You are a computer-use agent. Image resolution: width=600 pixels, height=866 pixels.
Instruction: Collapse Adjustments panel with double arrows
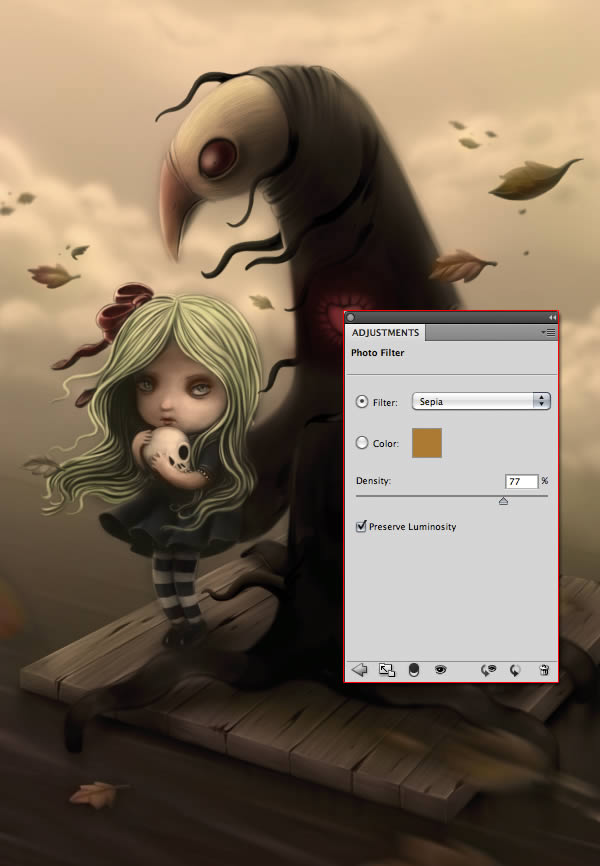pos(552,318)
